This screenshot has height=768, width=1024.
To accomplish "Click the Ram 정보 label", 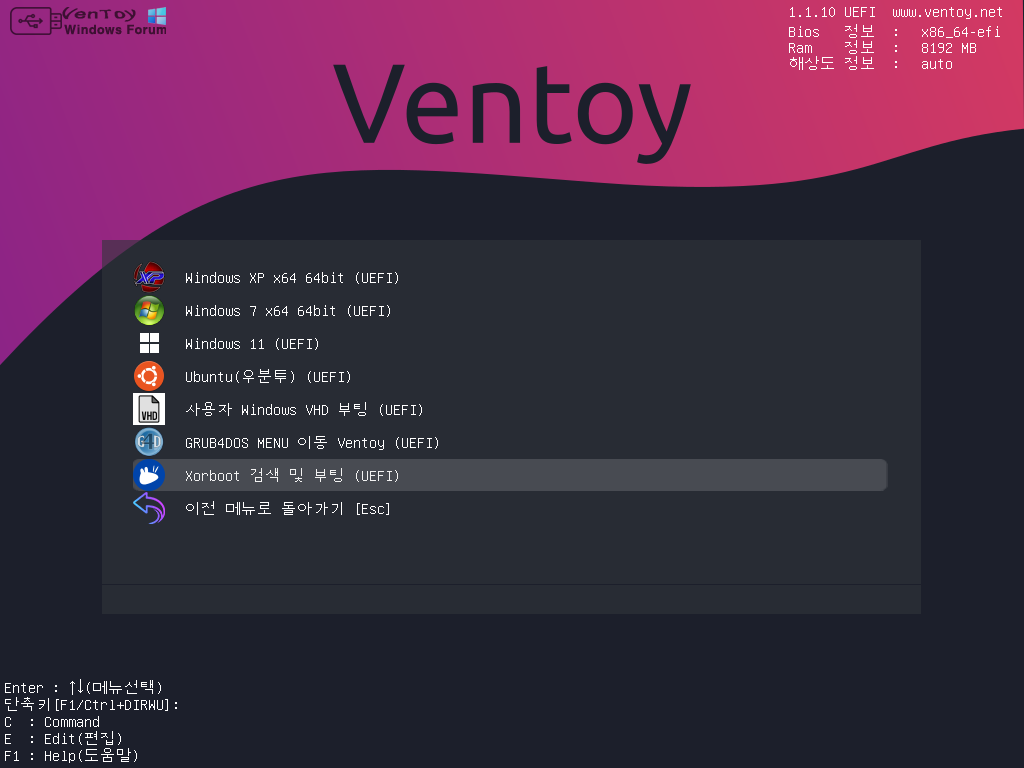I will [x=831, y=48].
